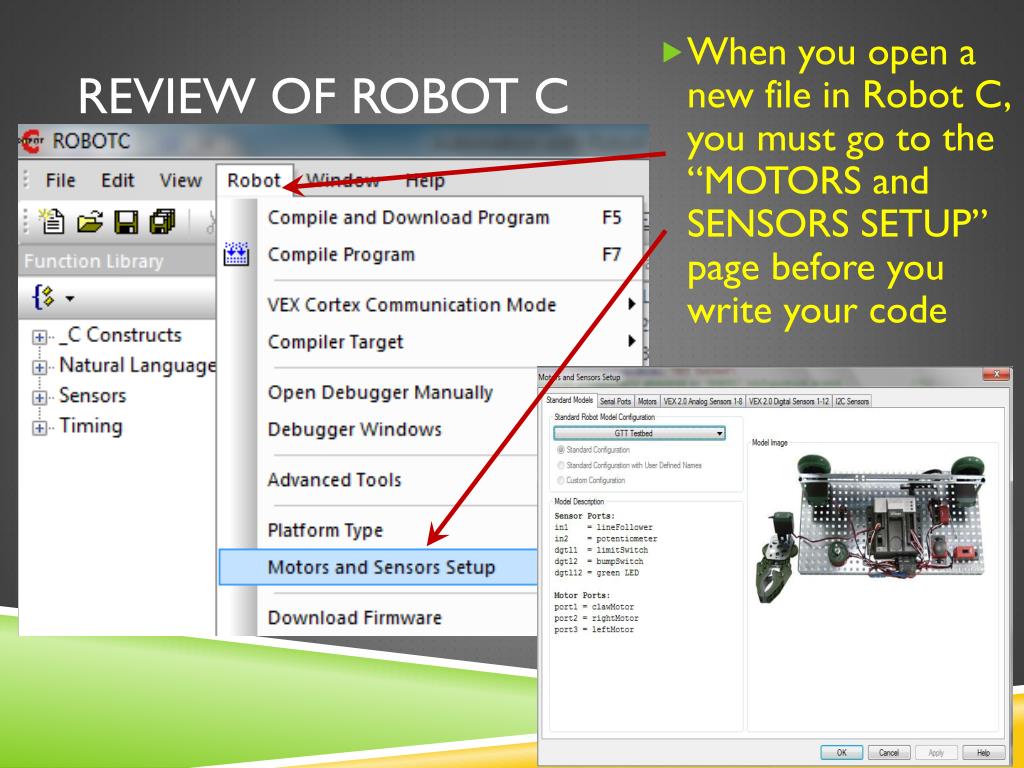Choose Compile and Download Program

[x=431, y=217]
